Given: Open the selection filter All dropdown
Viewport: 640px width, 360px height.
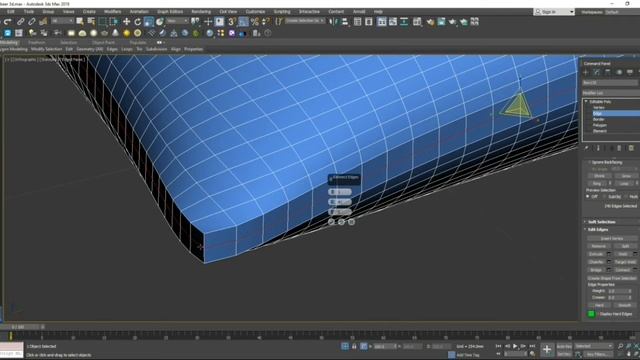Looking at the screenshot, I should pyautogui.click(x=62, y=21).
